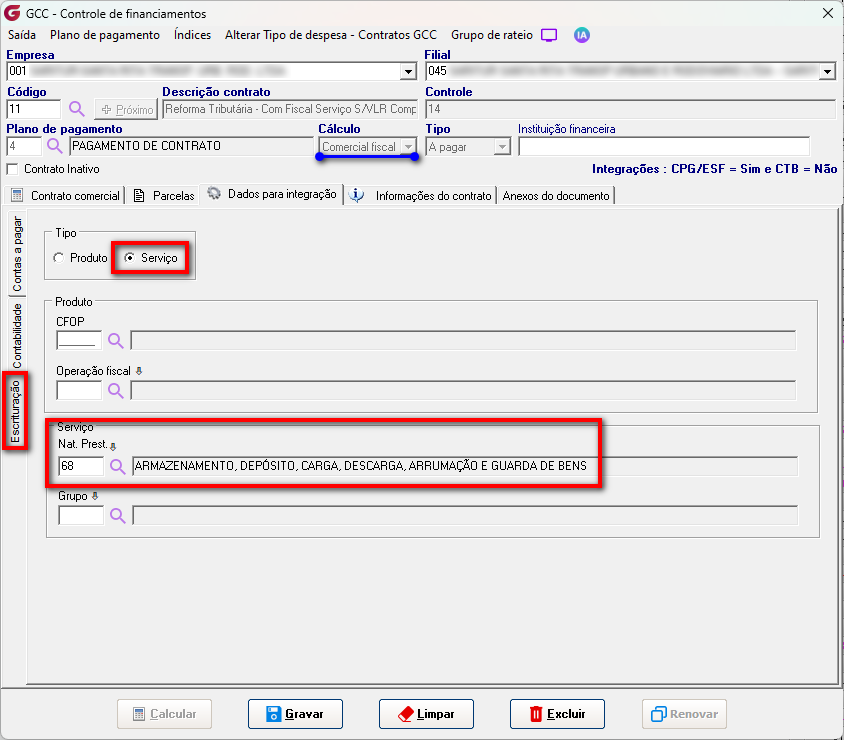This screenshot has width=844, height=740.
Task: Click the Excluir button
Action: (x=557, y=714)
